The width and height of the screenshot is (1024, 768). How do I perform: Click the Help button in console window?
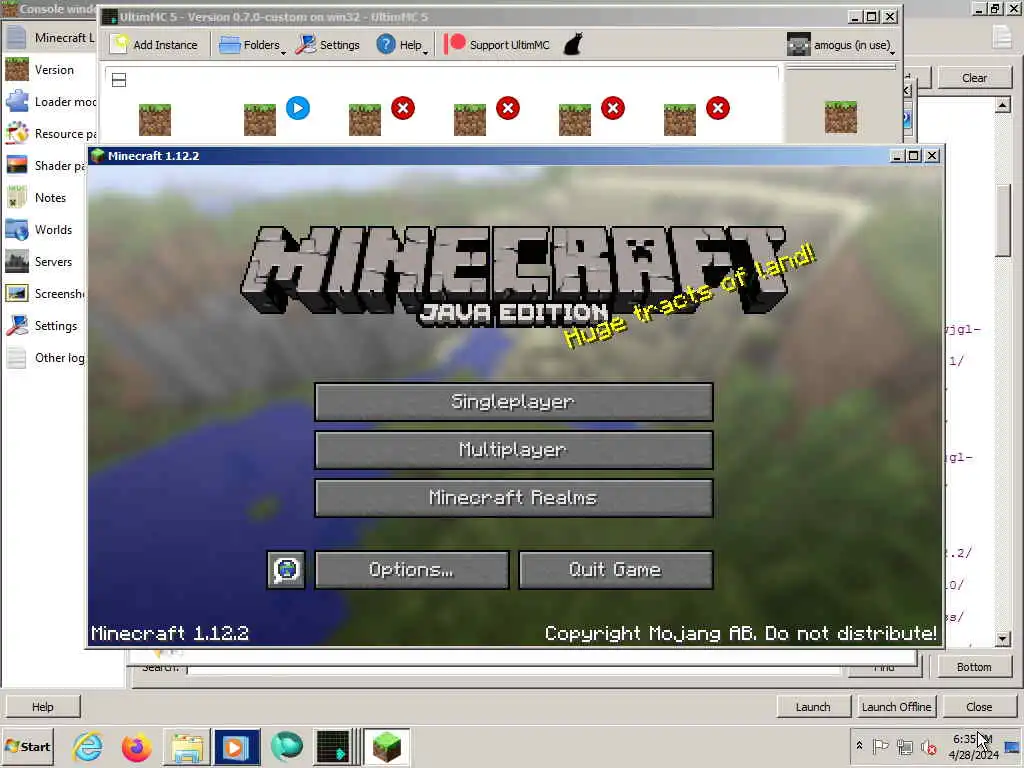(42, 707)
